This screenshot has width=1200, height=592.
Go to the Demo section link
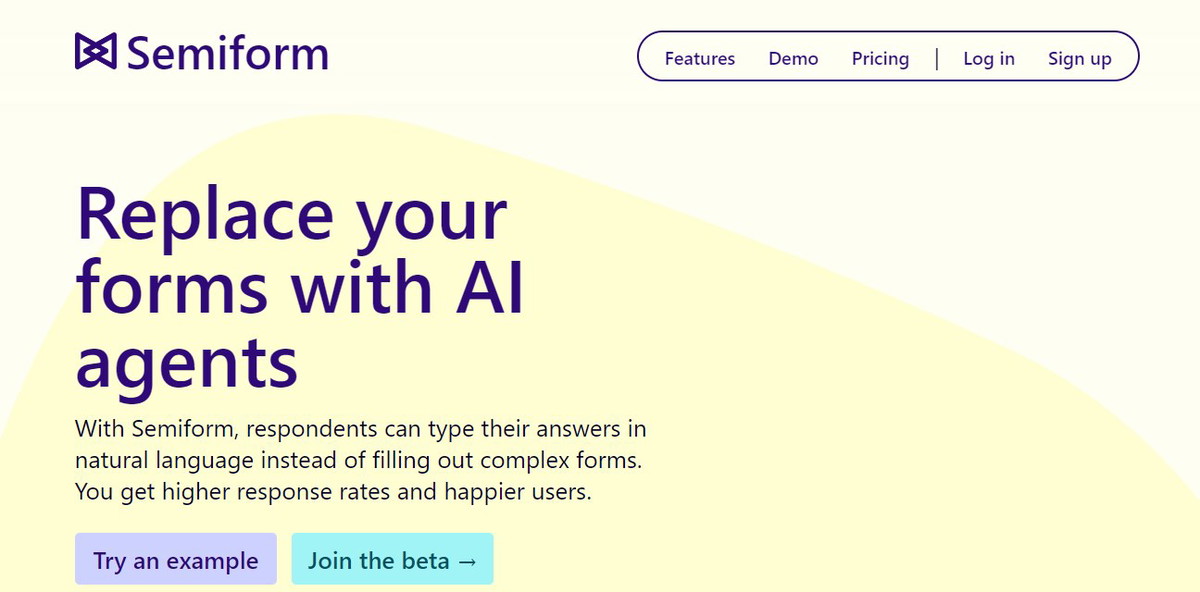click(793, 59)
